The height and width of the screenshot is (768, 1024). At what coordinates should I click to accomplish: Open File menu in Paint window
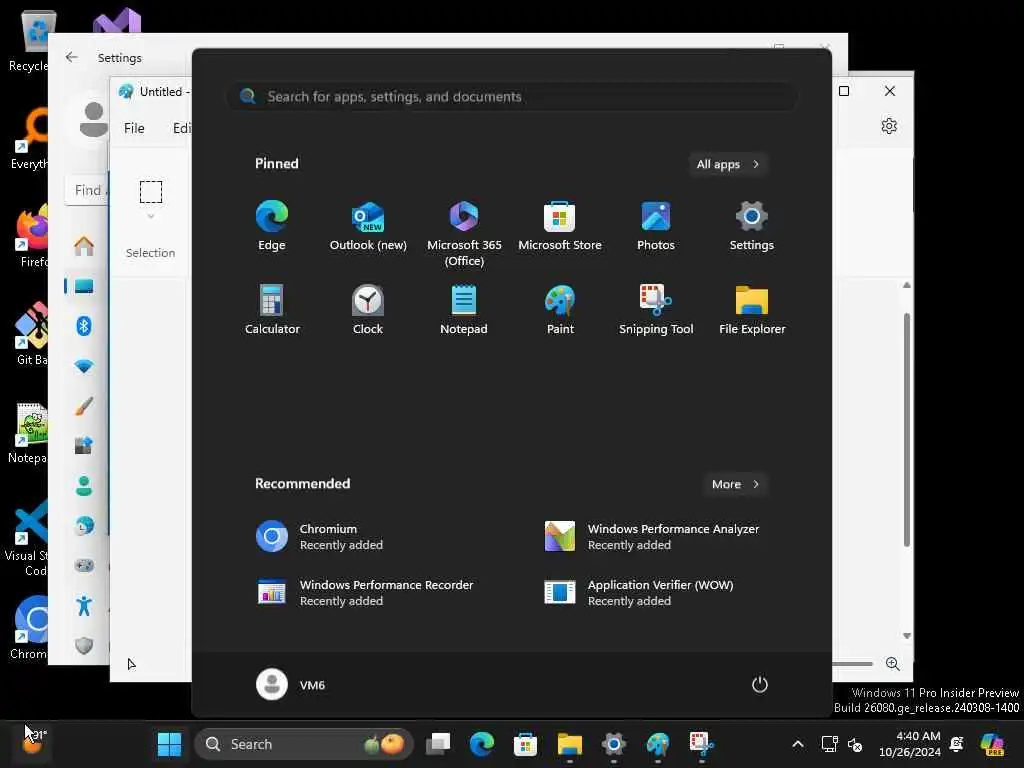click(134, 128)
